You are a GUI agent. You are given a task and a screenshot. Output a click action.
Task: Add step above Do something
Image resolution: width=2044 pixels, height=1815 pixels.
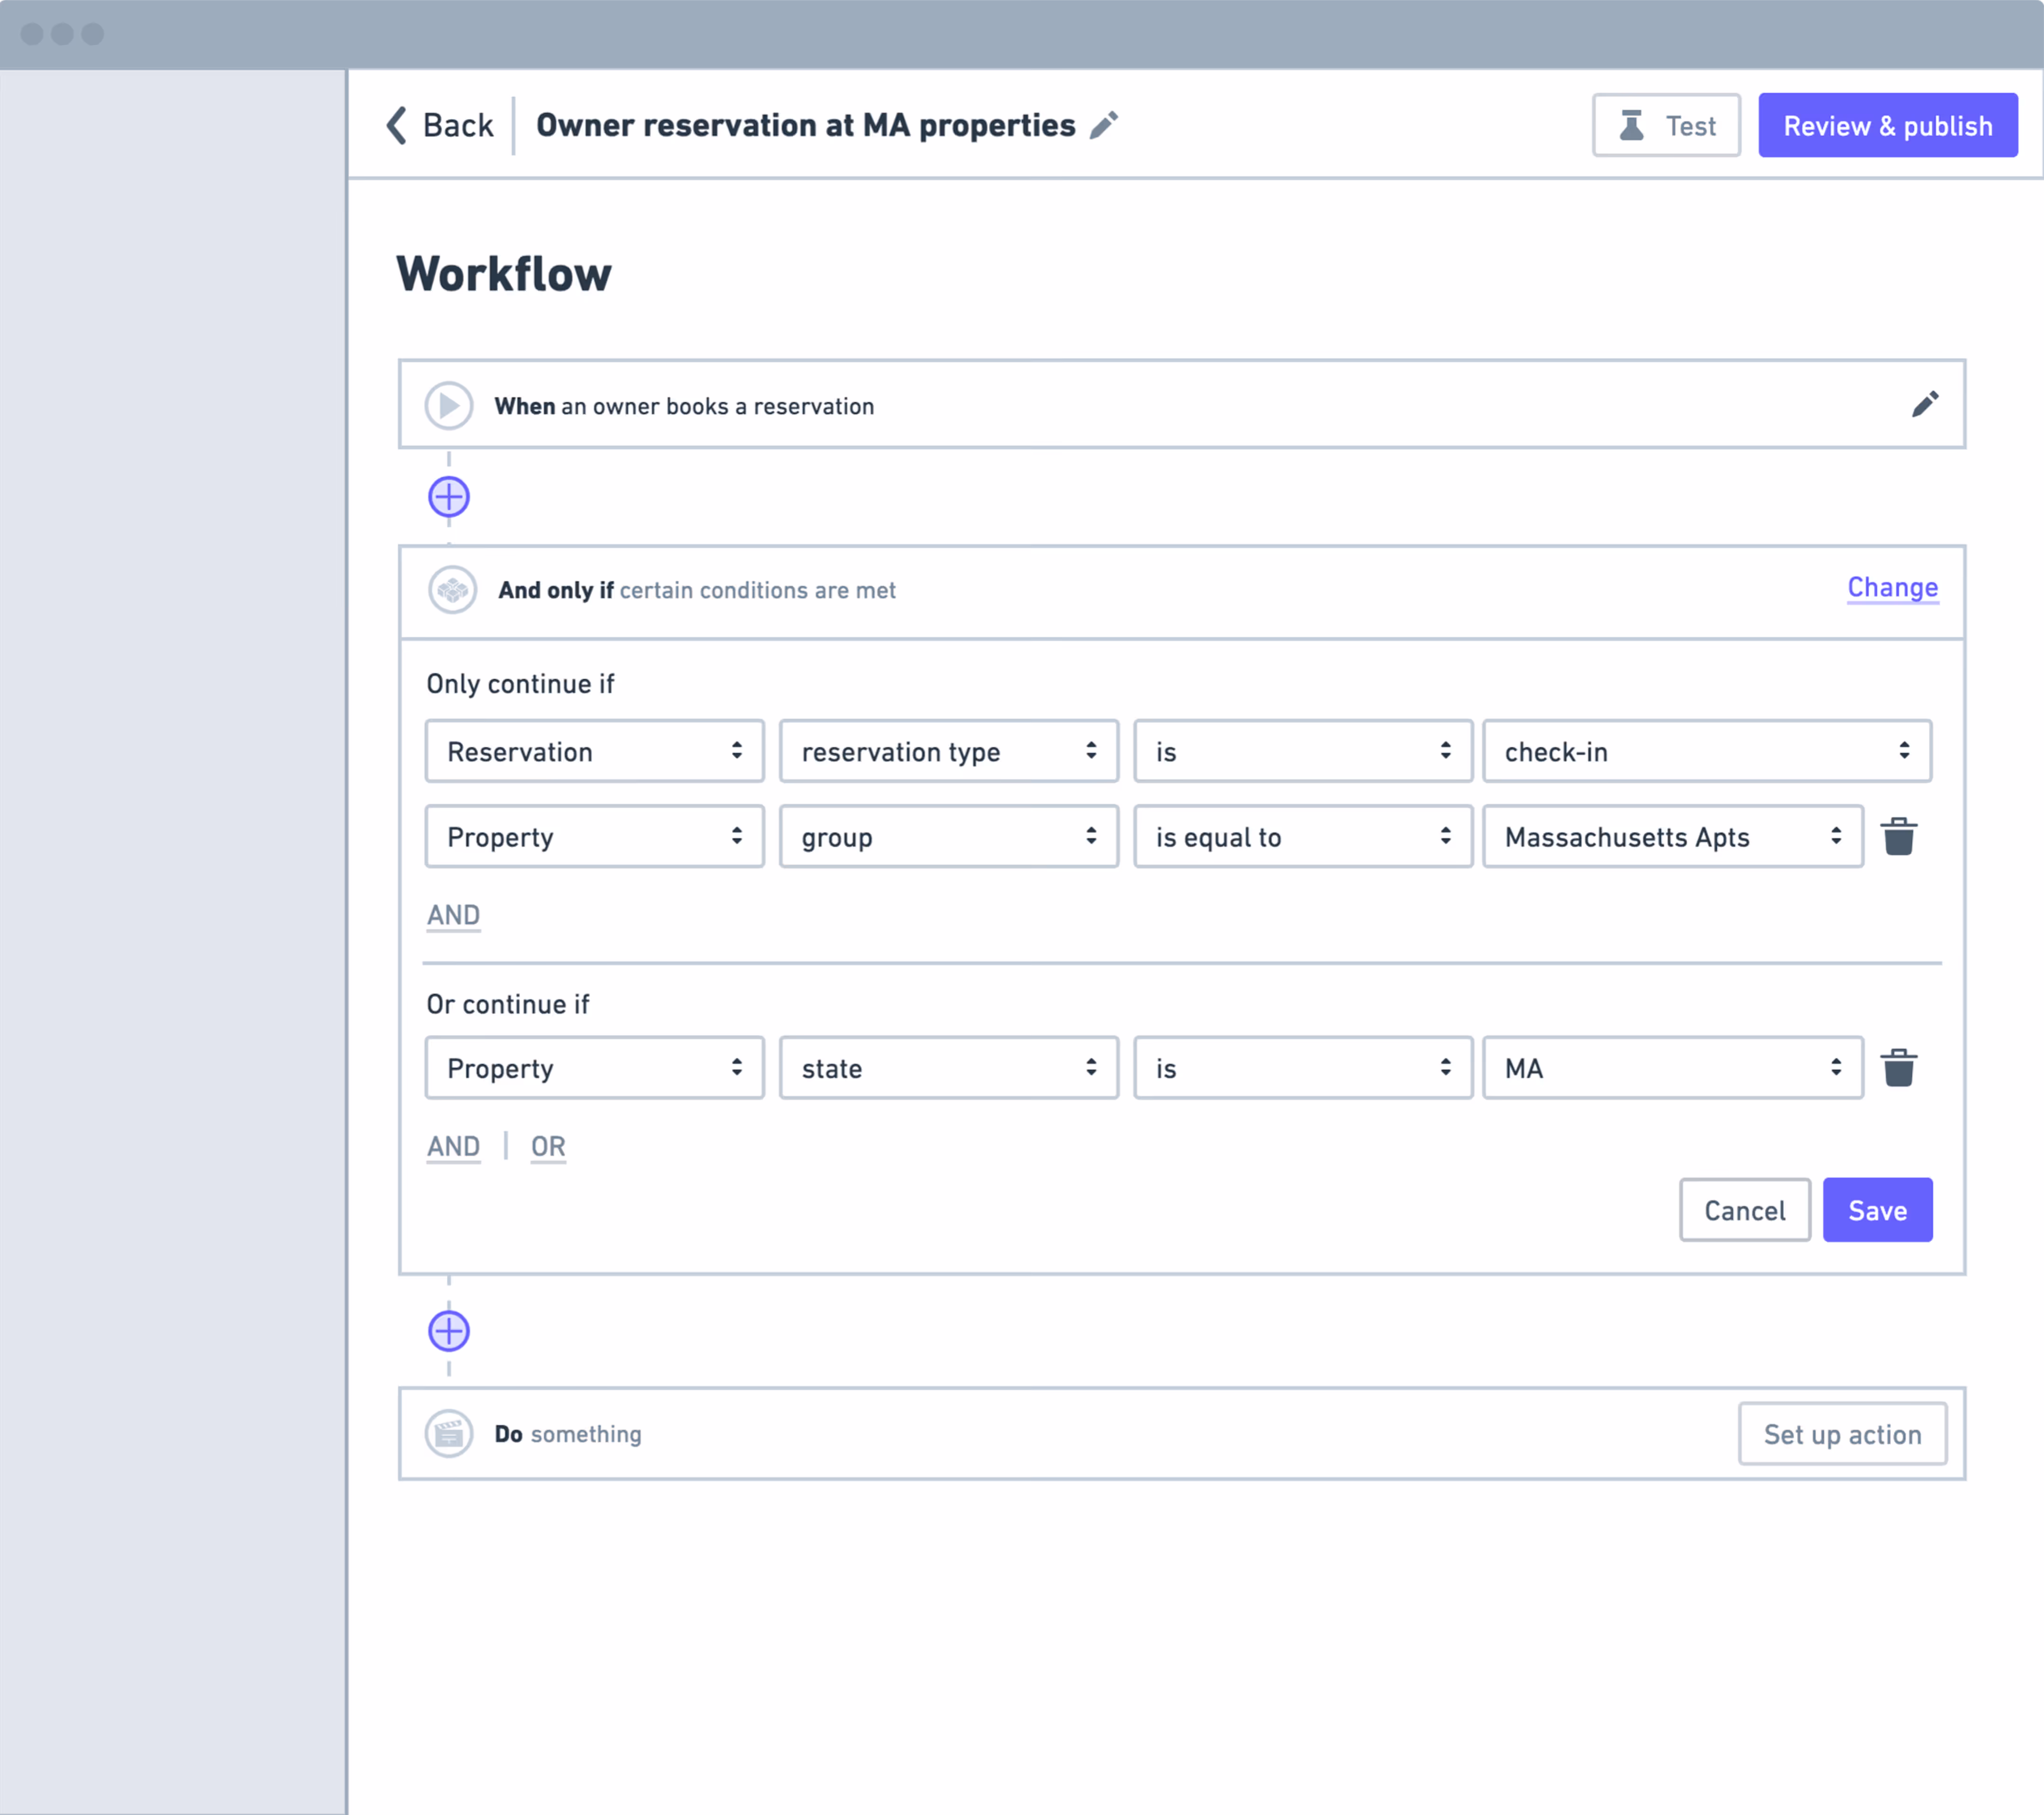[449, 1331]
